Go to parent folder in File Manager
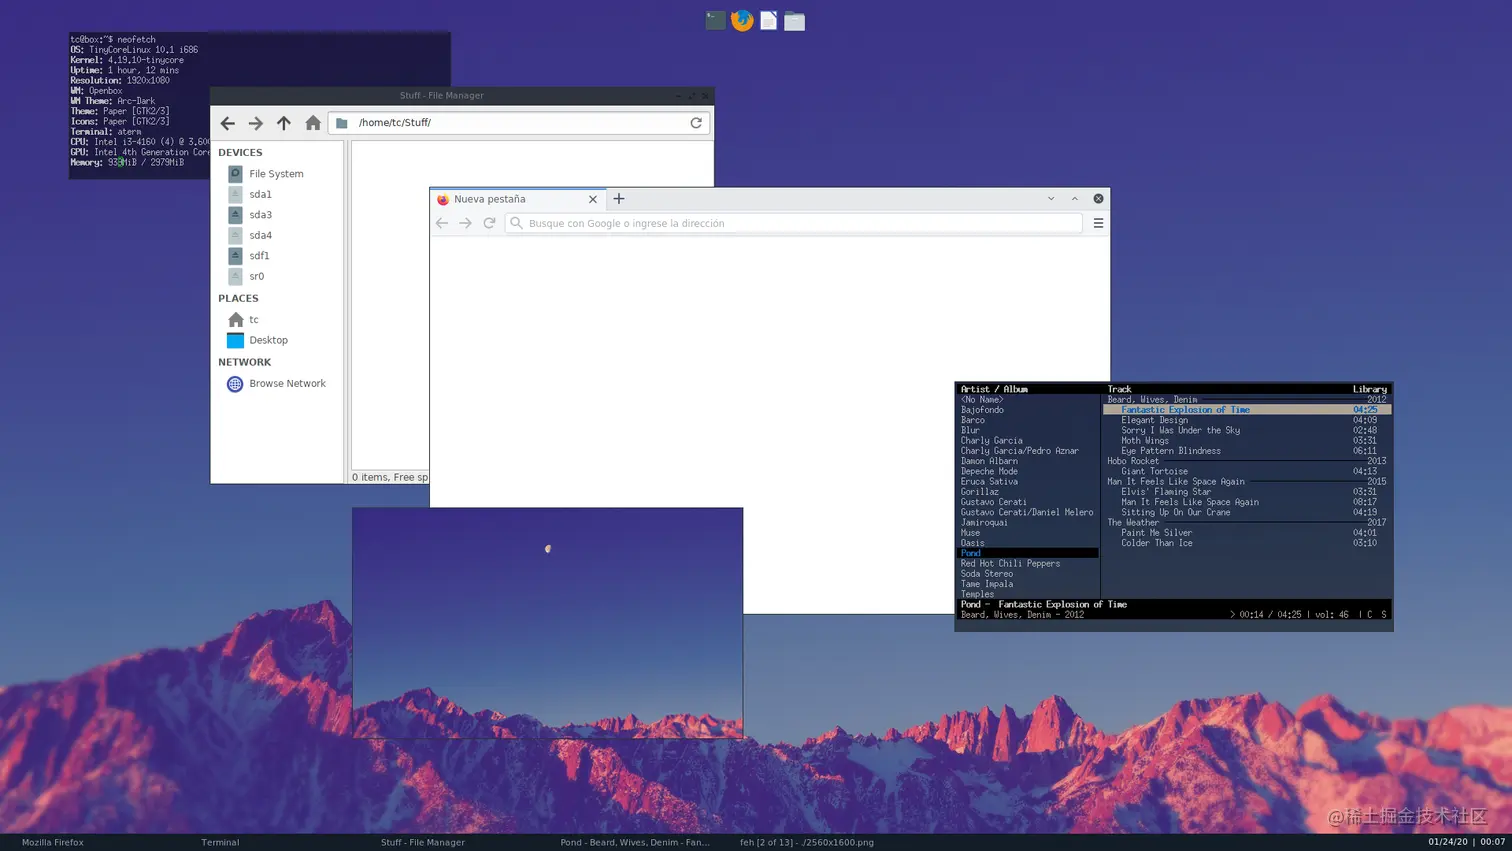This screenshot has height=851, width=1512. (284, 123)
